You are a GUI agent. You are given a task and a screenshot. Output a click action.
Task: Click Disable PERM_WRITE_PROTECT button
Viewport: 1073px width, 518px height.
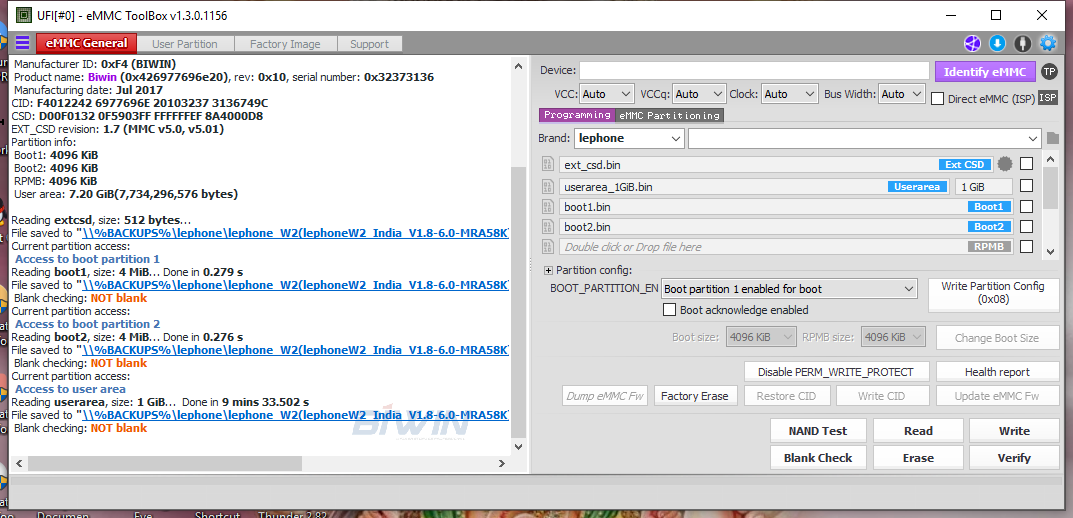[x=836, y=372]
